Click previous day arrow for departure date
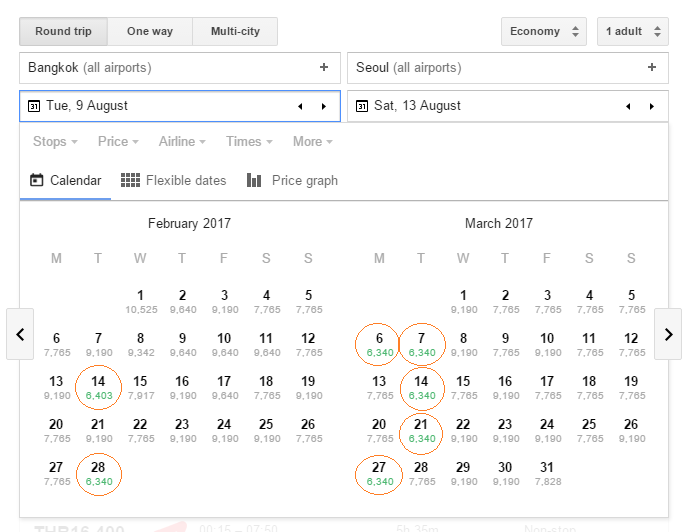Viewport: 688px width, 532px height. click(x=300, y=106)
